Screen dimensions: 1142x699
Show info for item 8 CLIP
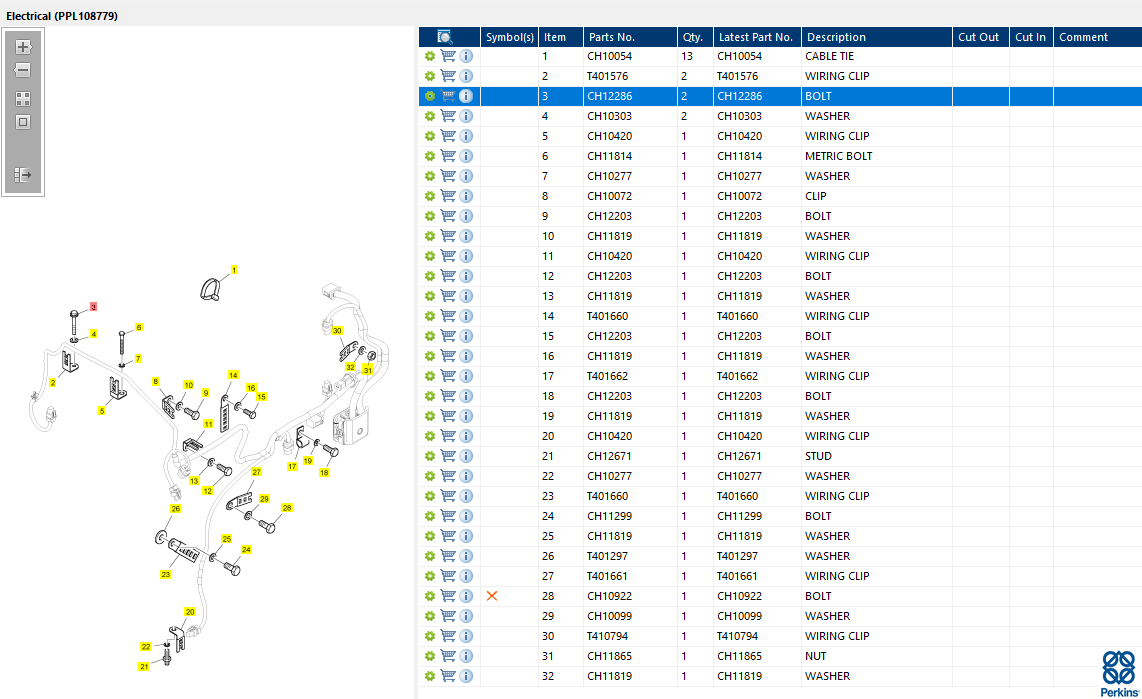click(466, 196)
